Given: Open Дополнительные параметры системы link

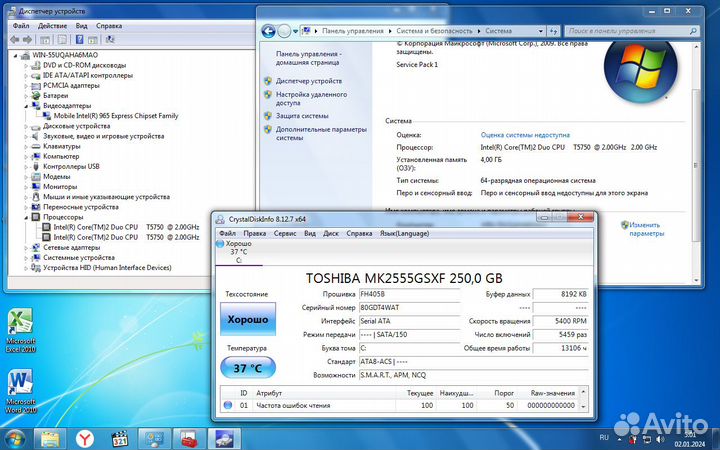Looking at the screenshot, I should click(321, 134).
